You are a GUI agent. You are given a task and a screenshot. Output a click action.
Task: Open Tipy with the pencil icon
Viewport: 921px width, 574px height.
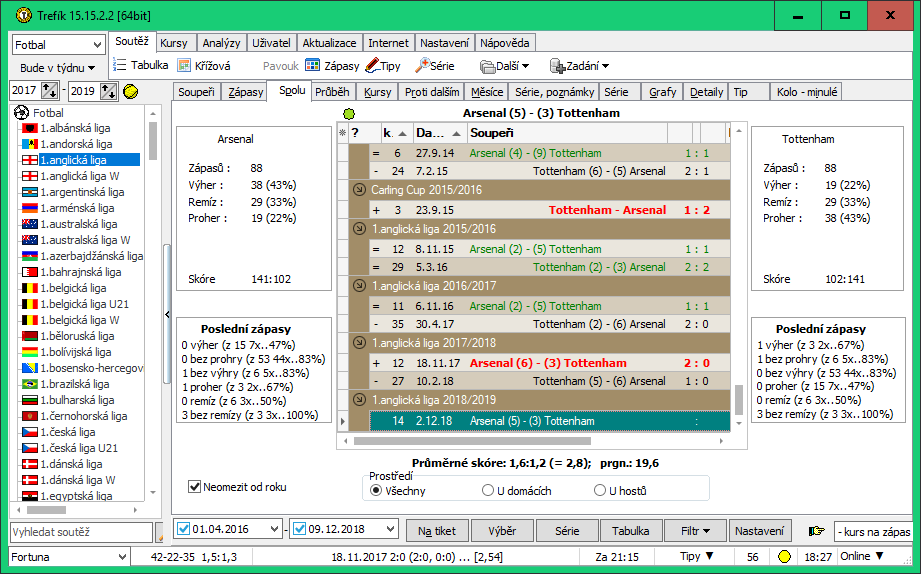pos(383,66)
